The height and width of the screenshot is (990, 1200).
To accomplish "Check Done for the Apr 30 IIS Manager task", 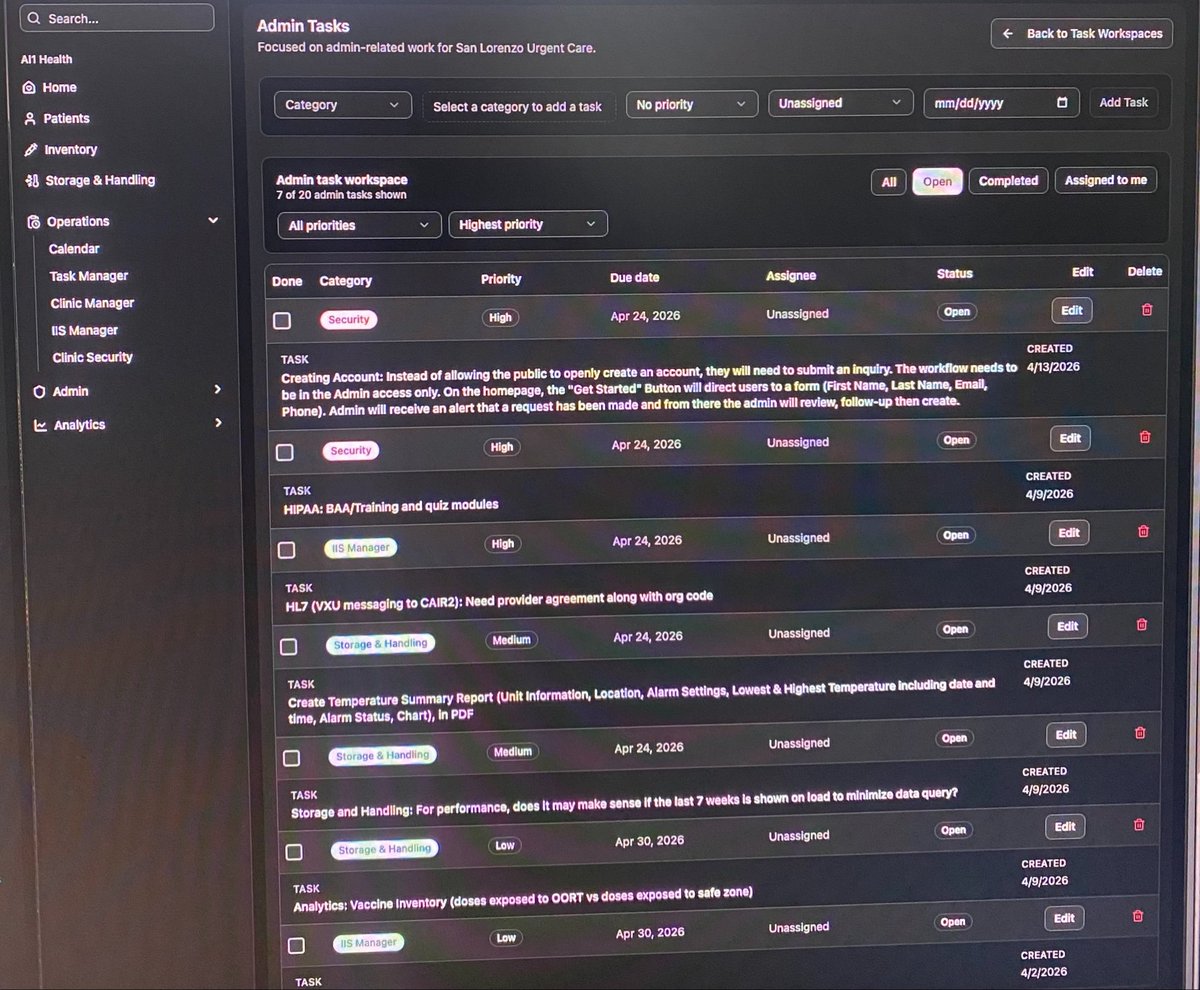I will [x=296, y=945].
